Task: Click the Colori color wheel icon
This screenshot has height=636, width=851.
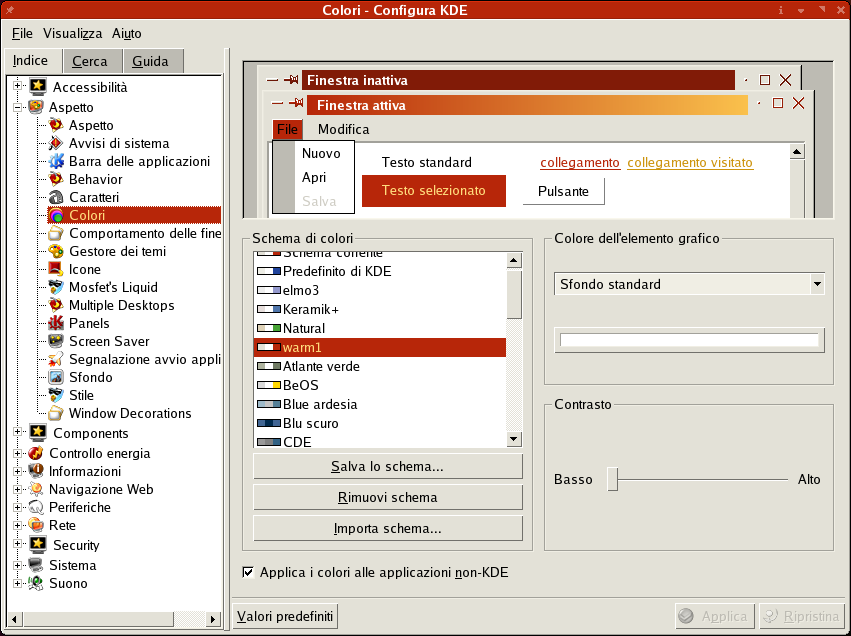Action: pos(56,215)
